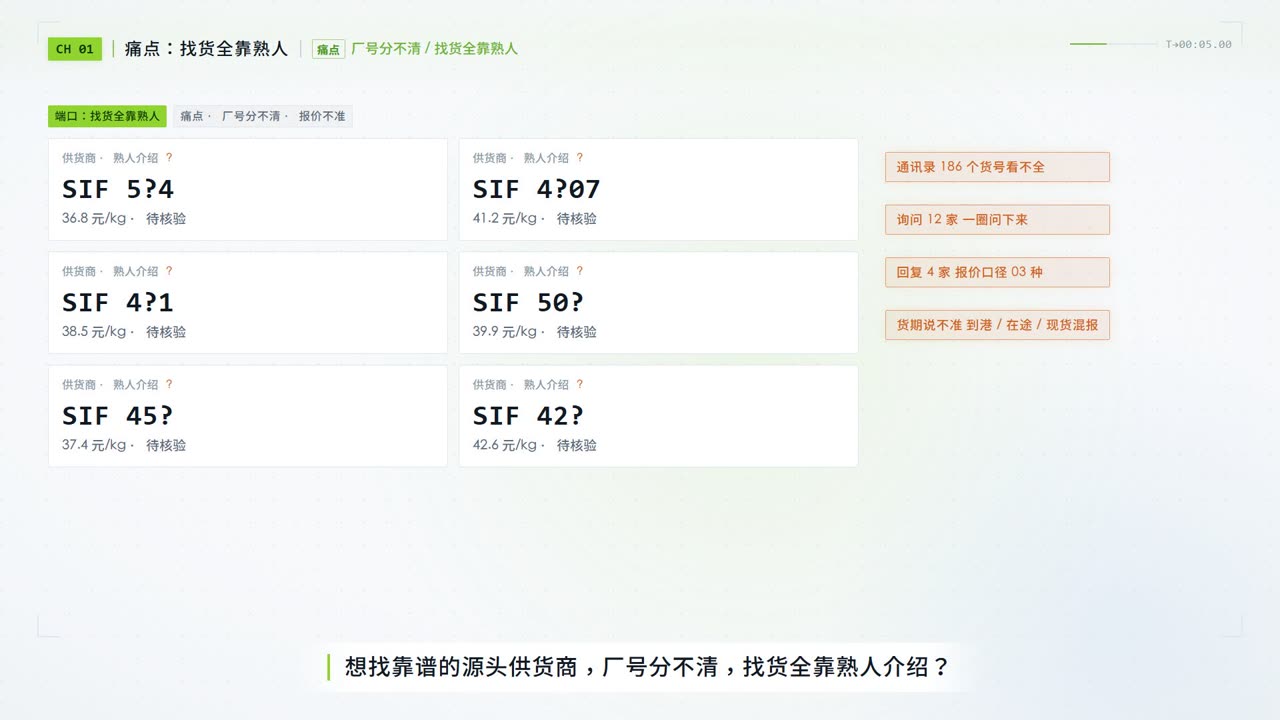Click 熟人介绍 on the SIF 5?4 card

click(x=135, y=158)
